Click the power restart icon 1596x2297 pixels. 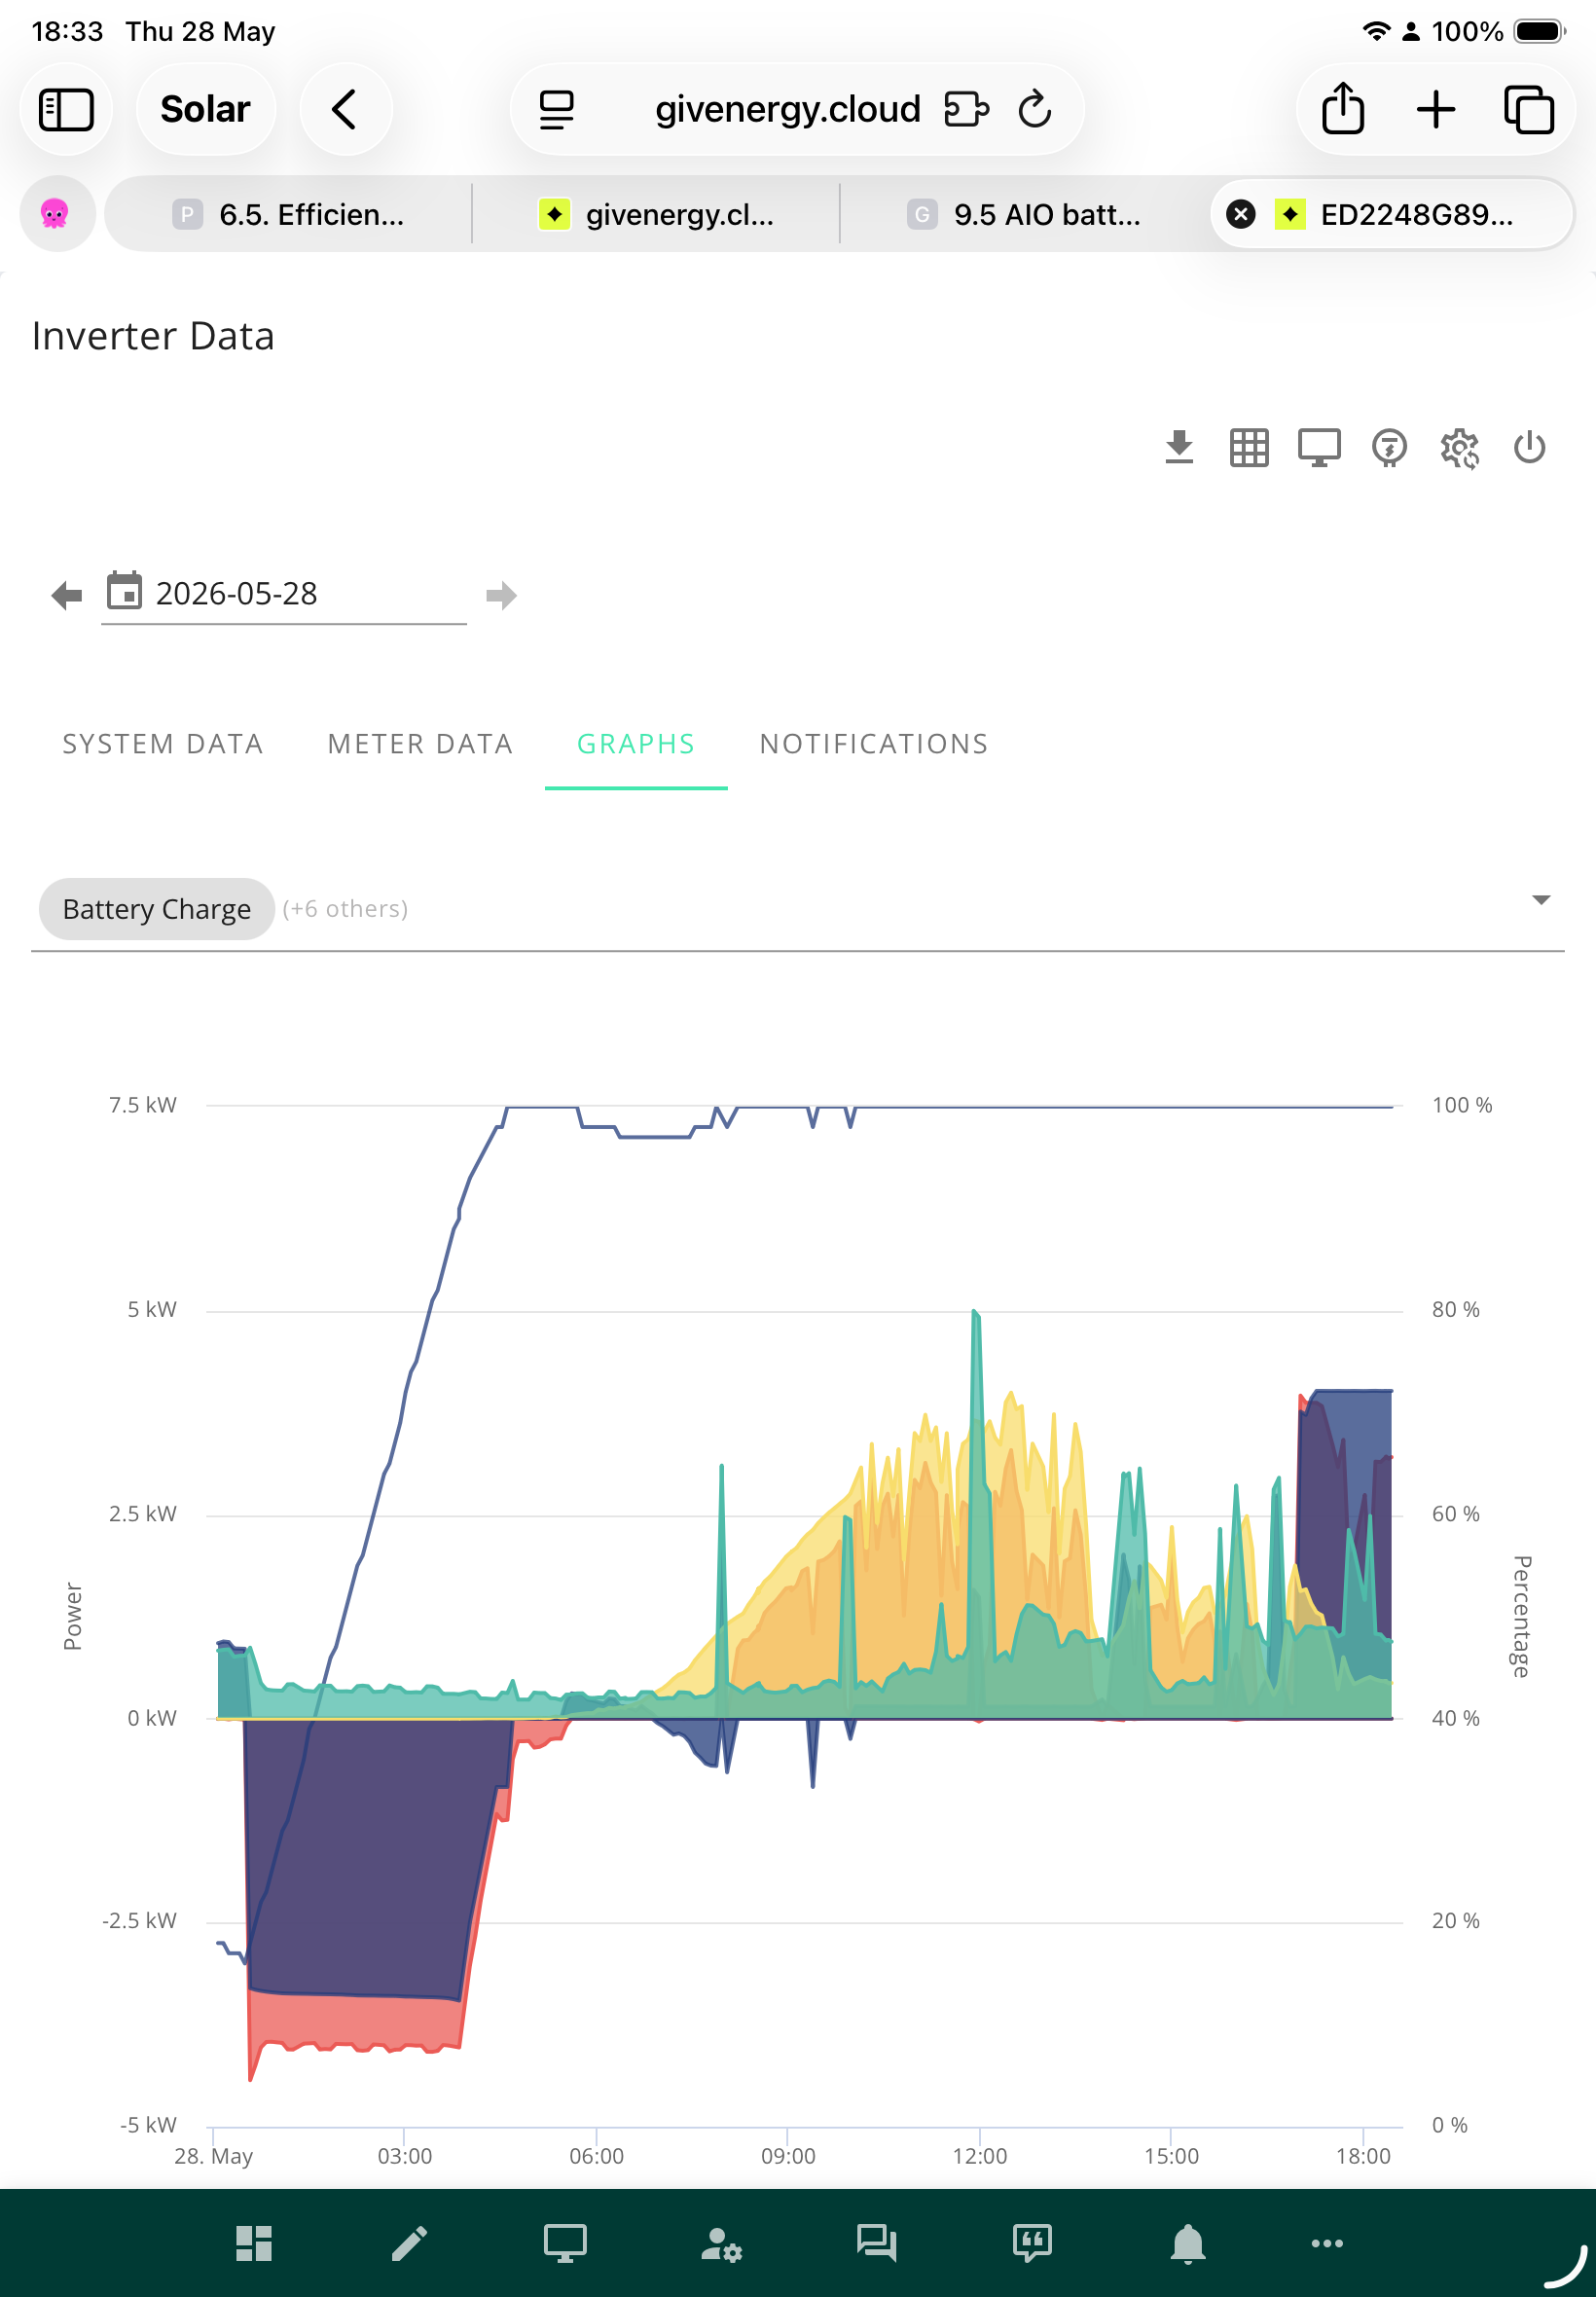1529,447
